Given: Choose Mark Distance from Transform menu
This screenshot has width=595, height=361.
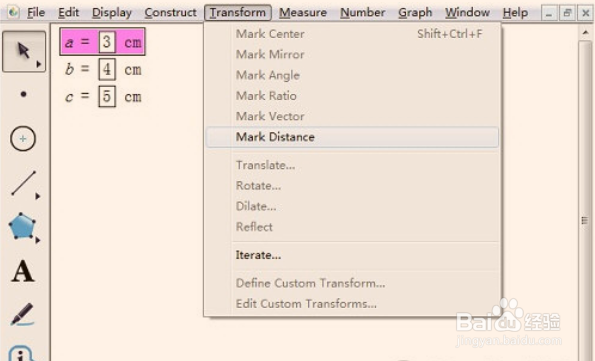Looking at the screenshot, I should [x=352, y=137].
